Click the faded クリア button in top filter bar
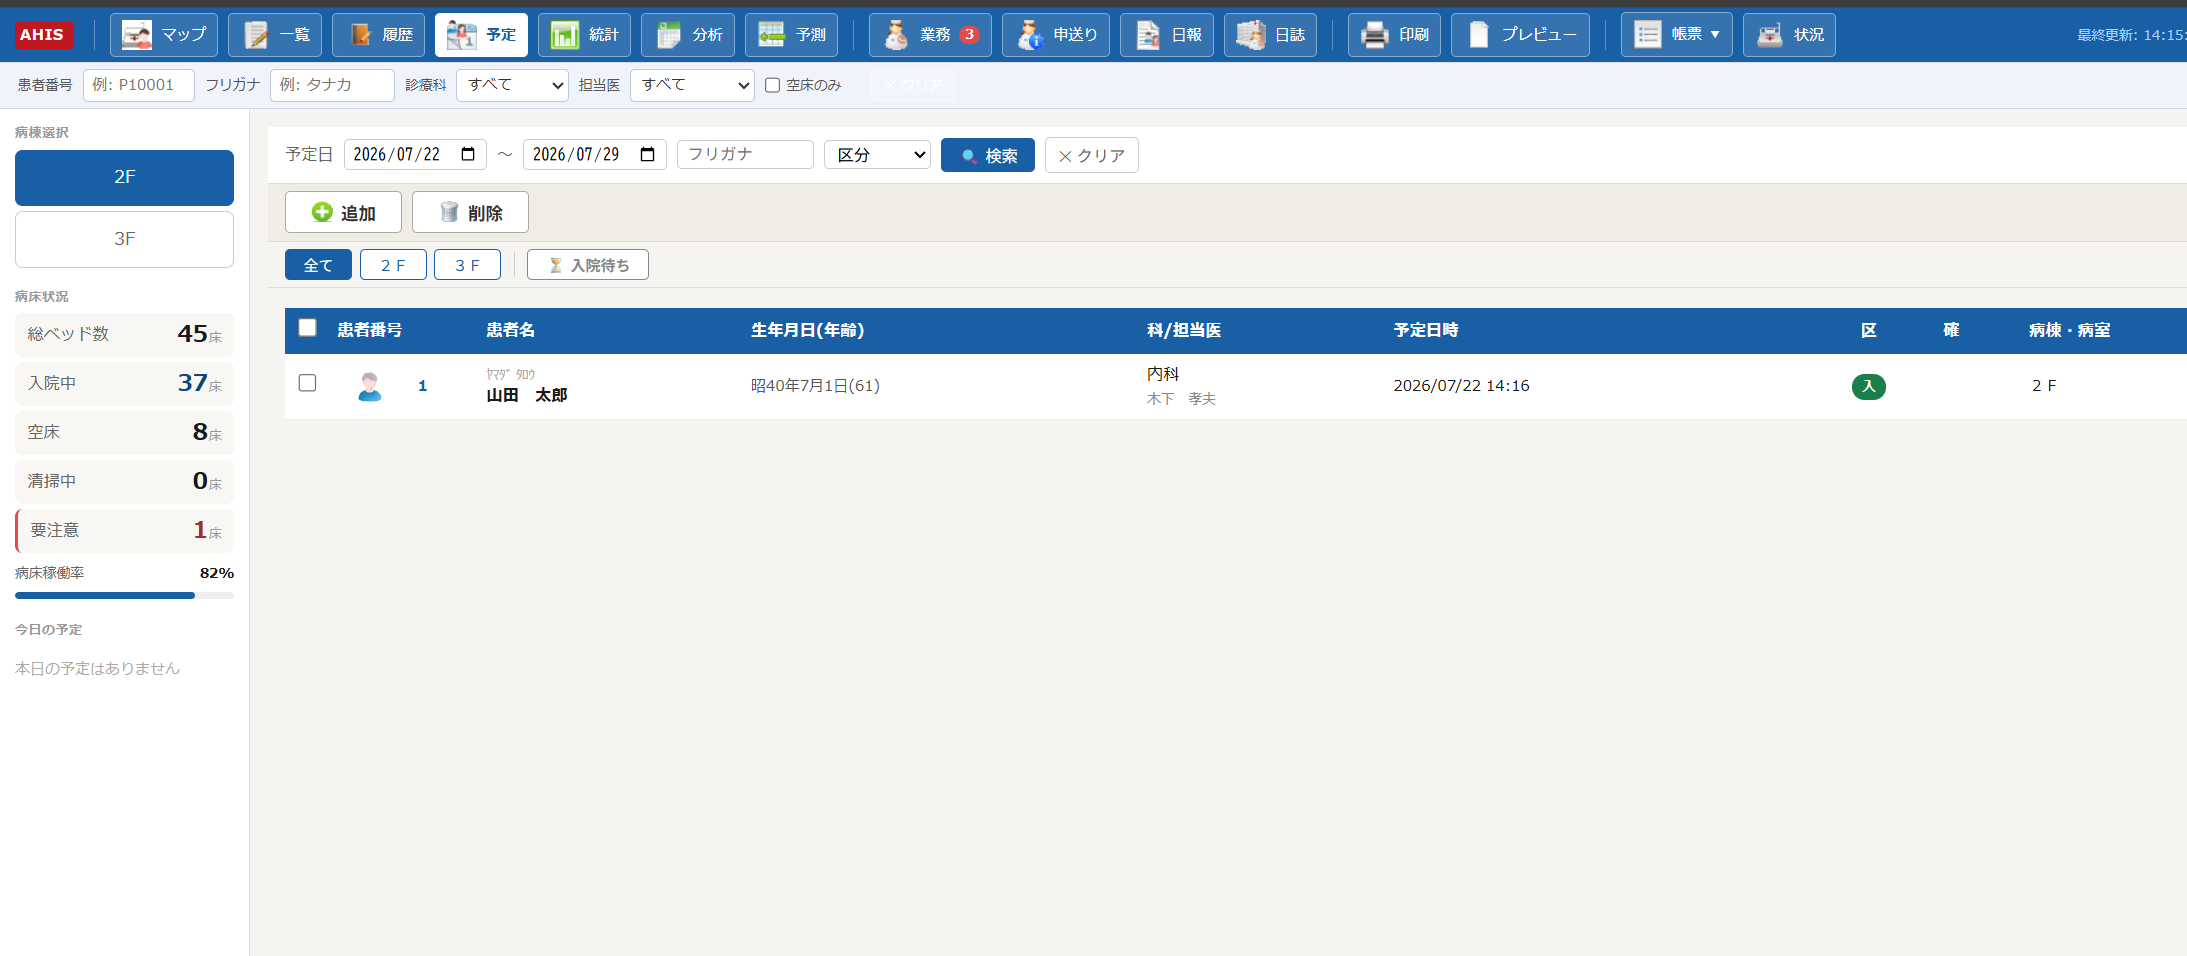Screen dimensions: 2187x956 click(x=912, y=85)
